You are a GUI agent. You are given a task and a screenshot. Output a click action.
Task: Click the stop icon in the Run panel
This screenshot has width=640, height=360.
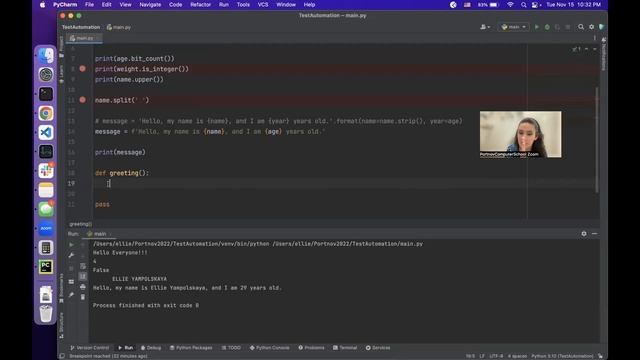[71, 269]
